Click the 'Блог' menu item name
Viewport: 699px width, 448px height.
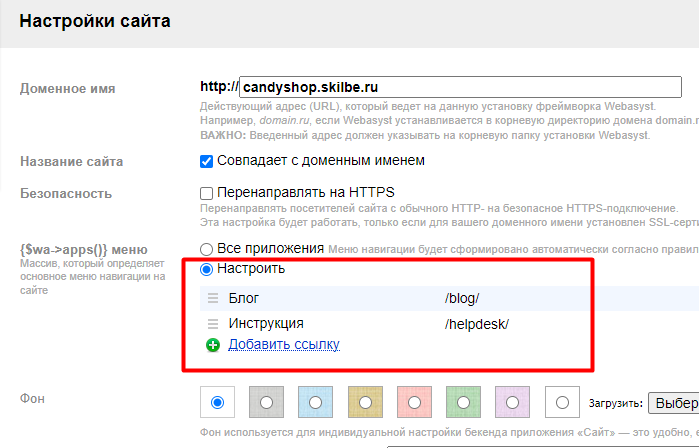[x=244, y=298]
